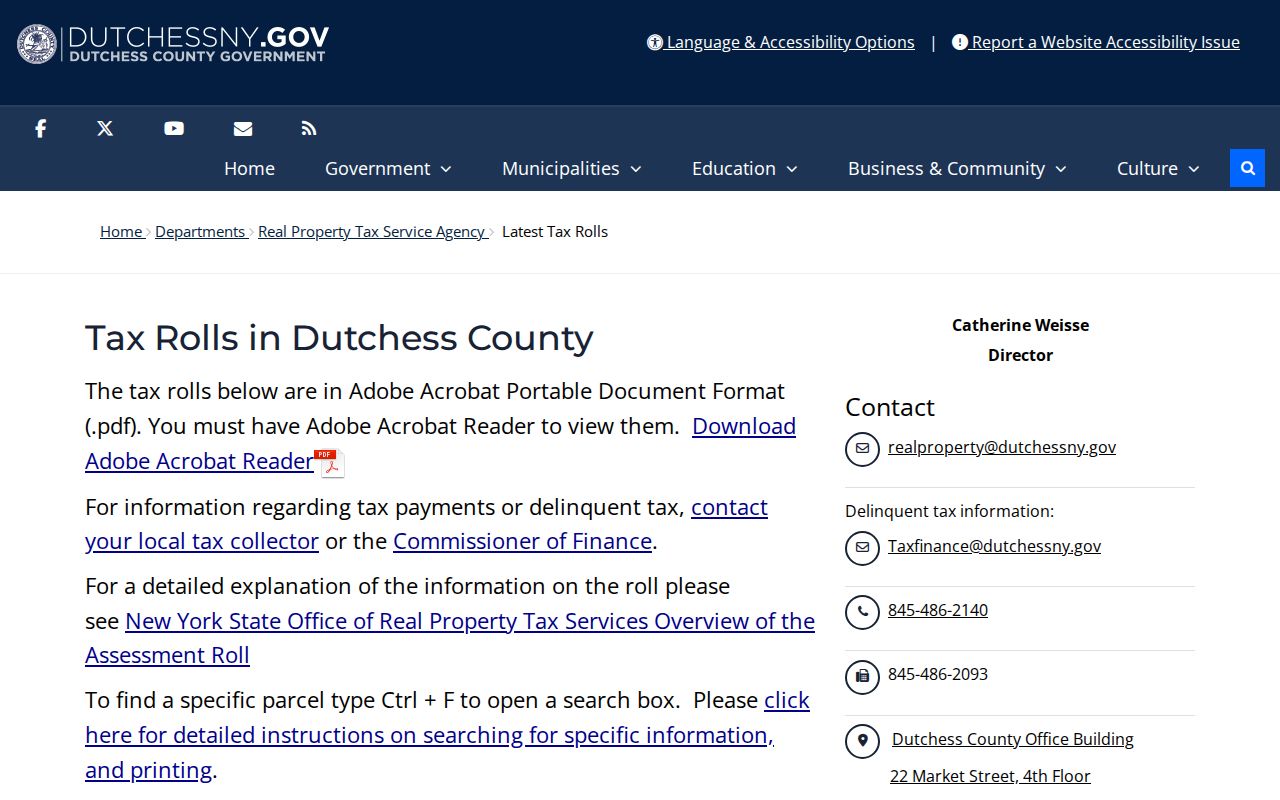Open the X (Twitter) social icon
1280x800 pixels.
point(105,128)
